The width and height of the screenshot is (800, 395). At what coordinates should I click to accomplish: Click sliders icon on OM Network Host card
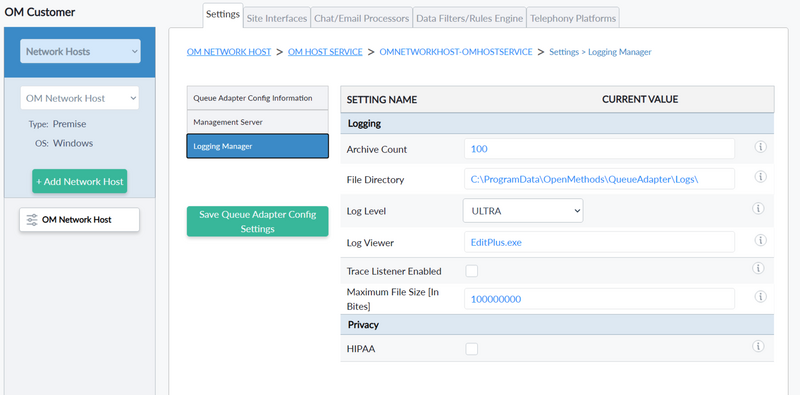tap(32, 220)
